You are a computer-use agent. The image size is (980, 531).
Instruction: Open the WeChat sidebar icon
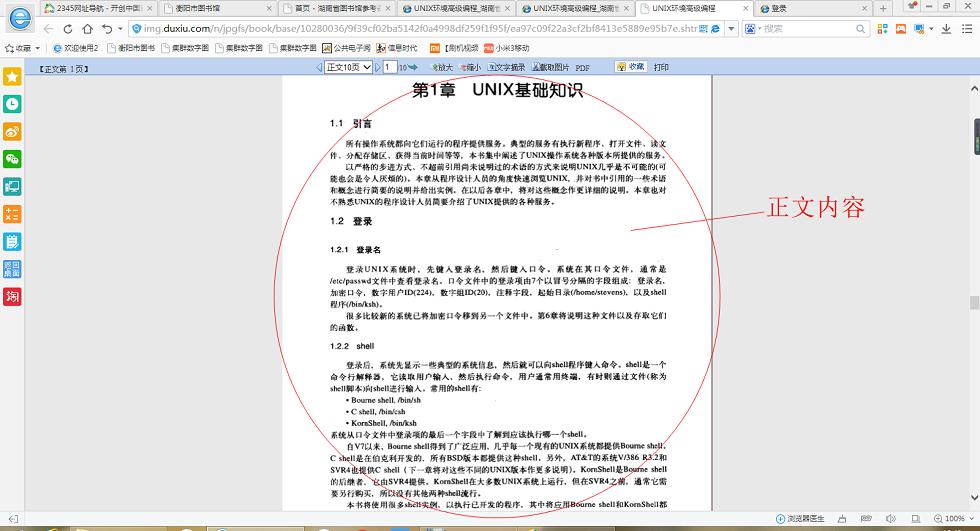click(x=12, y=159)
